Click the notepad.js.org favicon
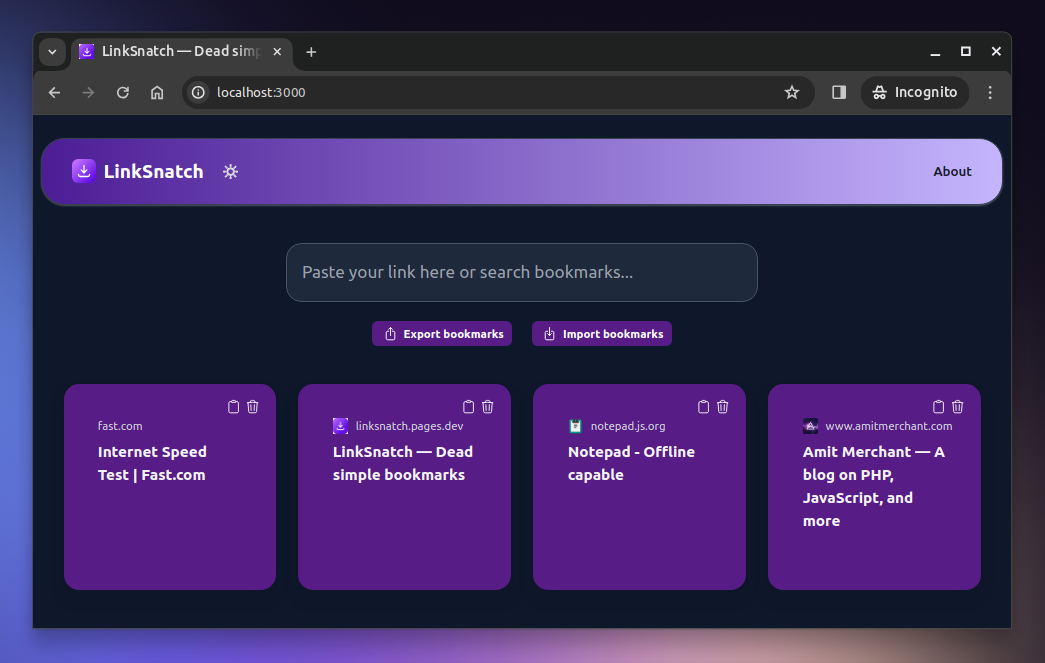Image resolution: width=1045 pixels, height=663 pixels. click(x=575, y=426)
